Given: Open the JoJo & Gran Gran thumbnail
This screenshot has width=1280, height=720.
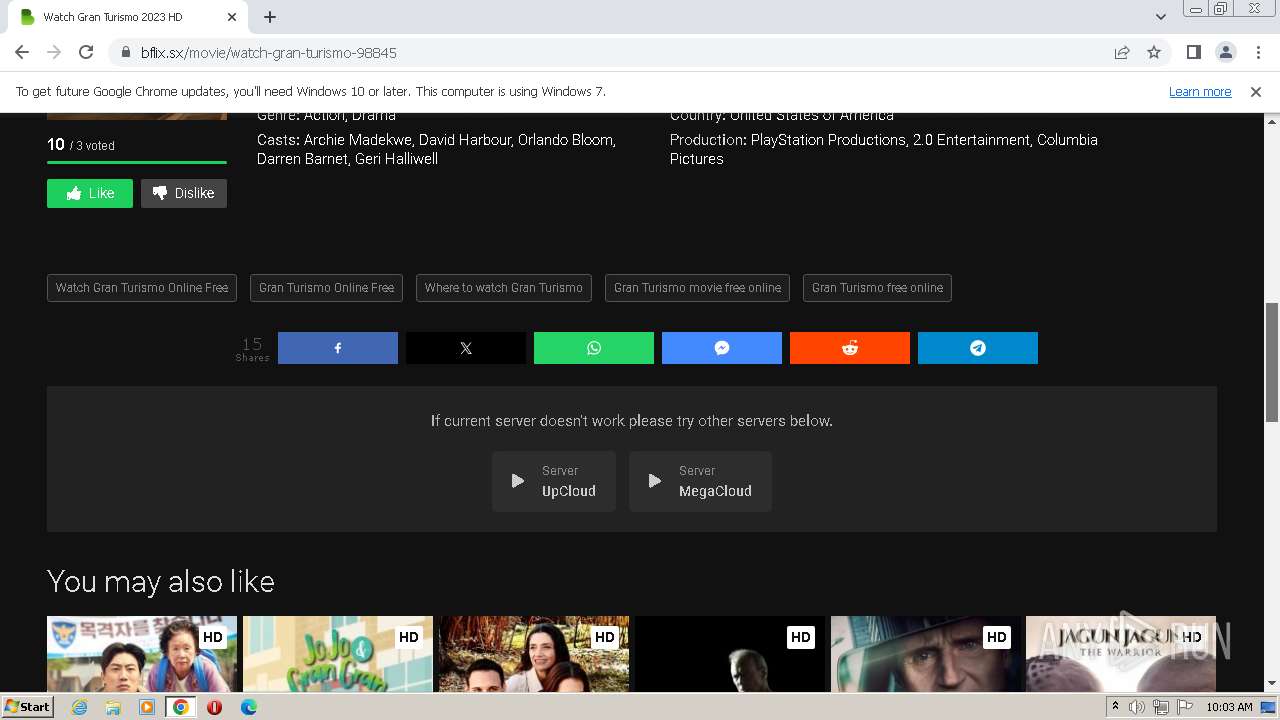Looking at the screenshot, I should [338, 654].
